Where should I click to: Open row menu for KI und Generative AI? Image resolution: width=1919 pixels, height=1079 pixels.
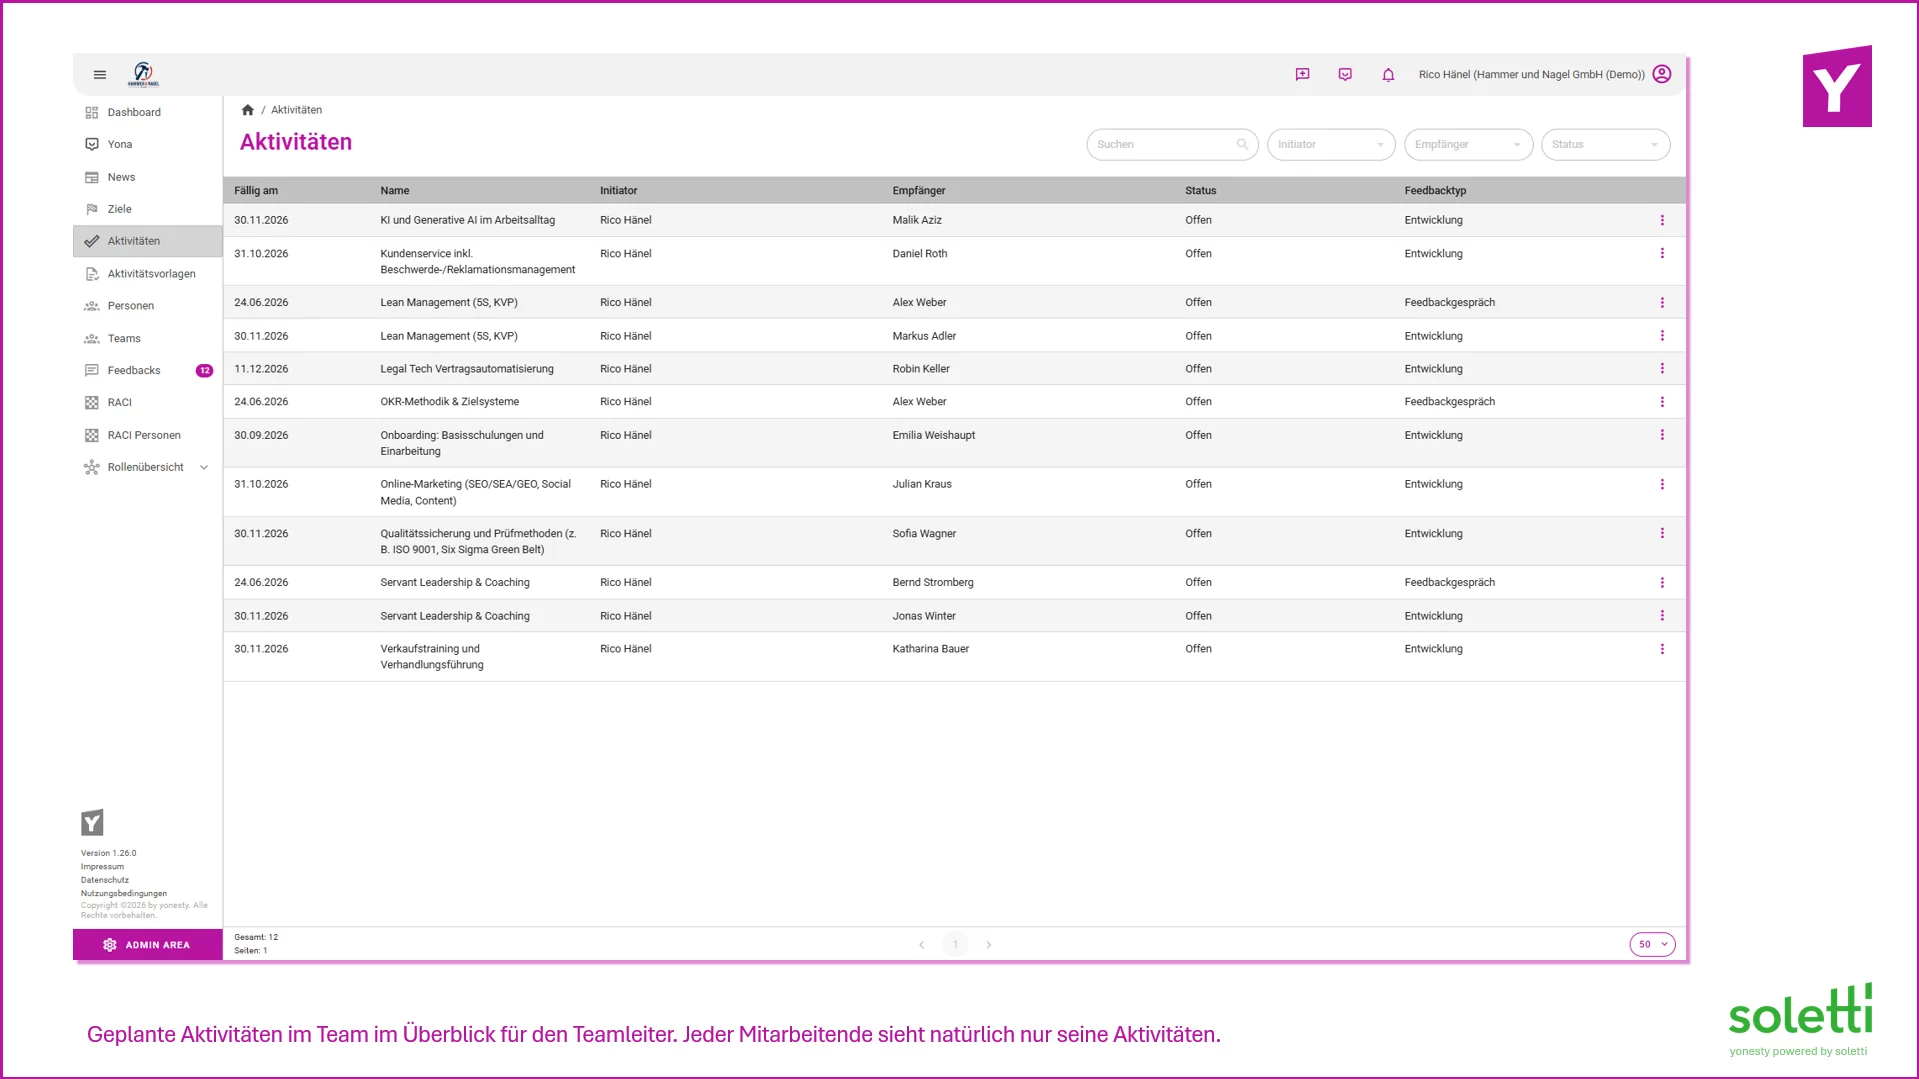point(1662,220)
